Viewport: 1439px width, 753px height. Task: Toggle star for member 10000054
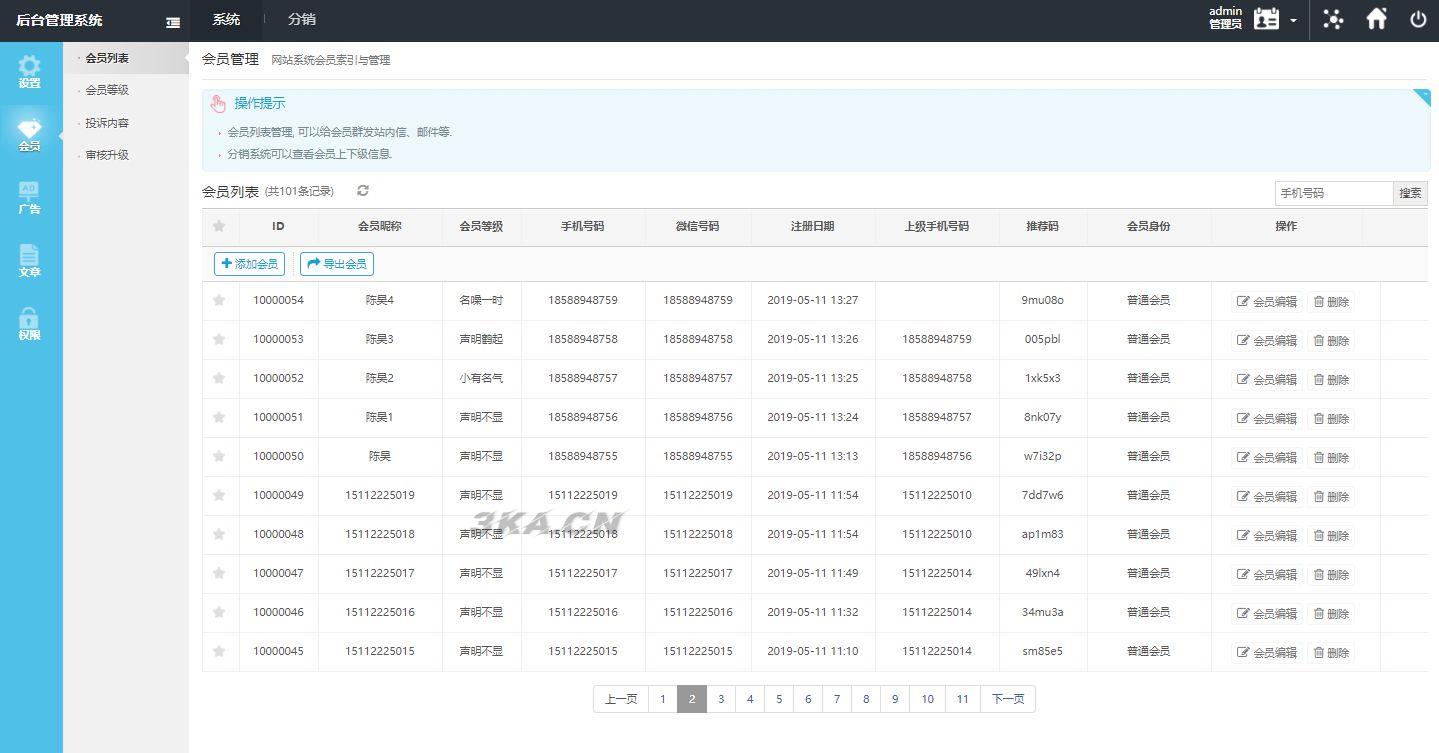click(219, 300)
